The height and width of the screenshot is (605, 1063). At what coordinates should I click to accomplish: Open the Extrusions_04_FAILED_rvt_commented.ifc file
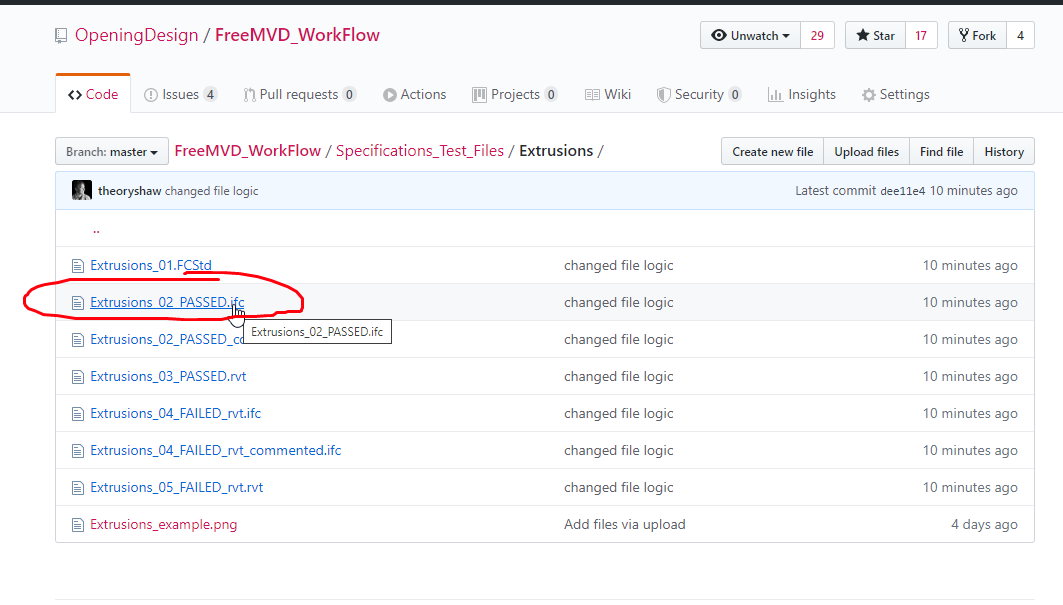point(216,450)
